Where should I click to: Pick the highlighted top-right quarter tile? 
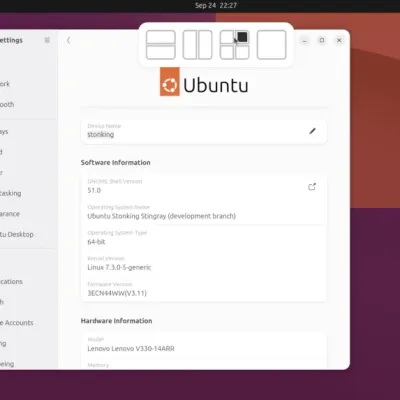(242, 37)
